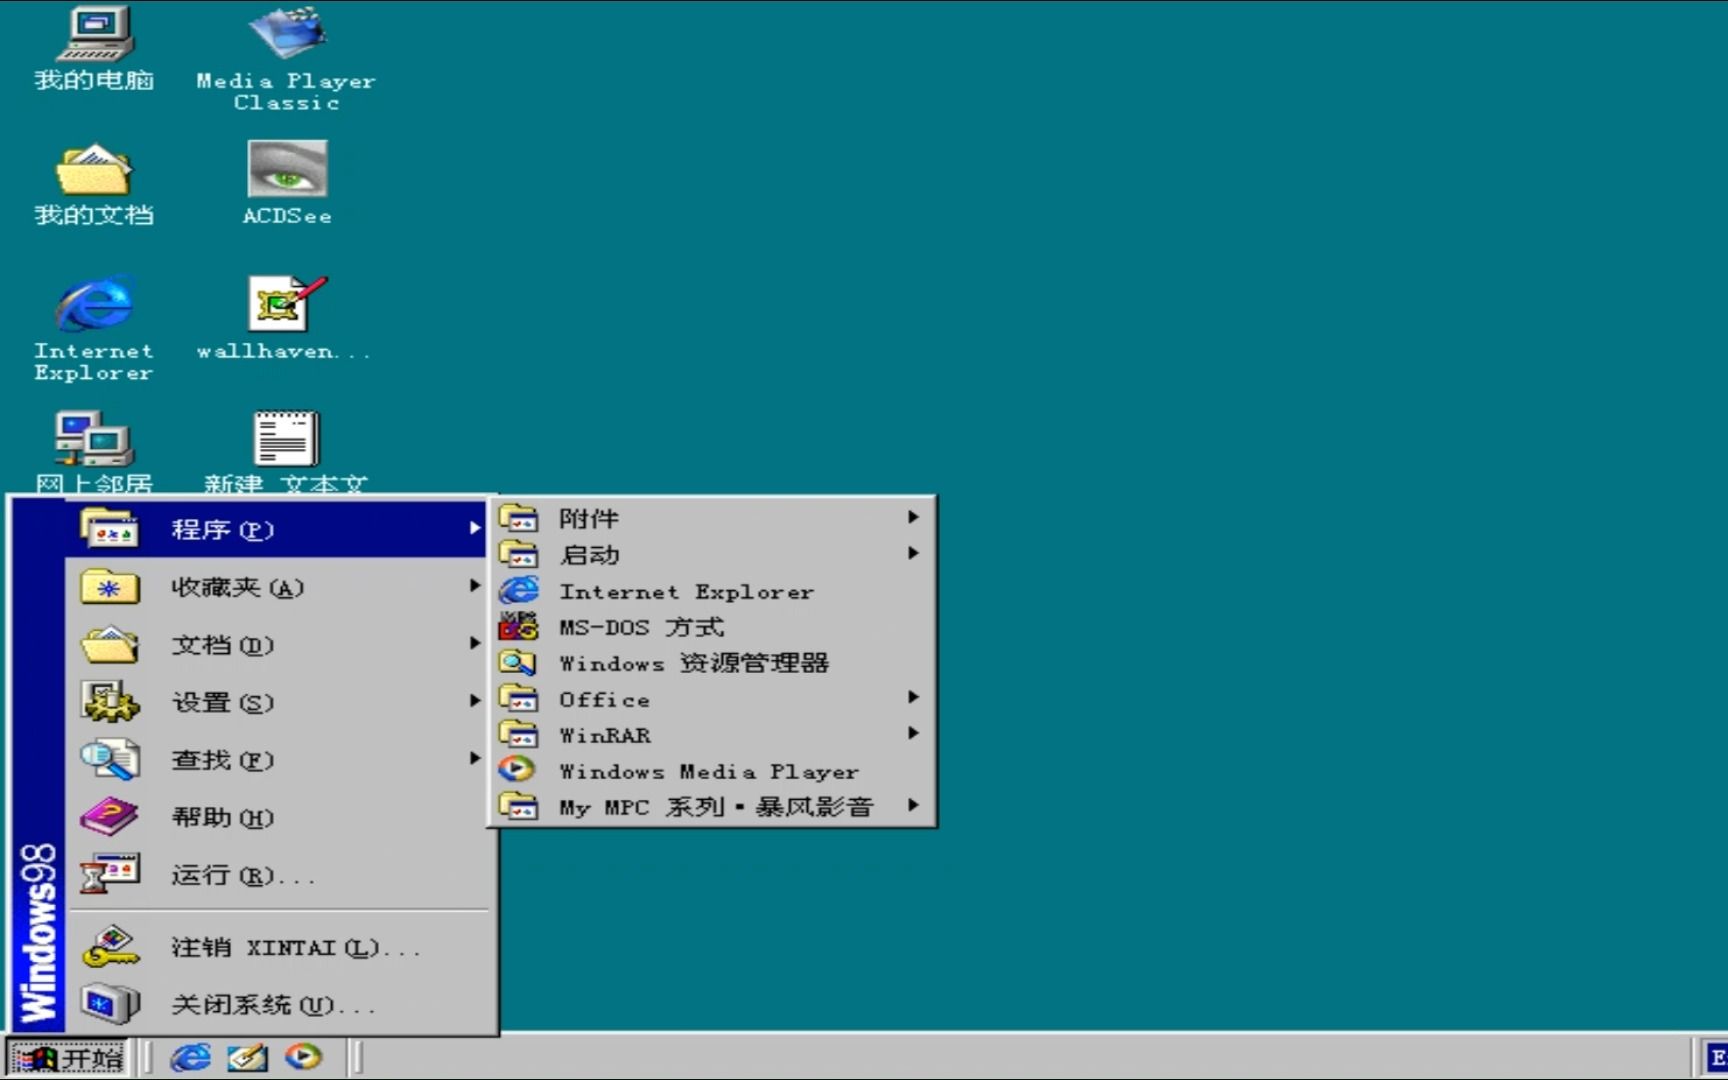This screenshot has width=1728, height=1080.
Task: Expand the 设置 (S) arrow
Action: pyautogui.click(x=475, y=701)
